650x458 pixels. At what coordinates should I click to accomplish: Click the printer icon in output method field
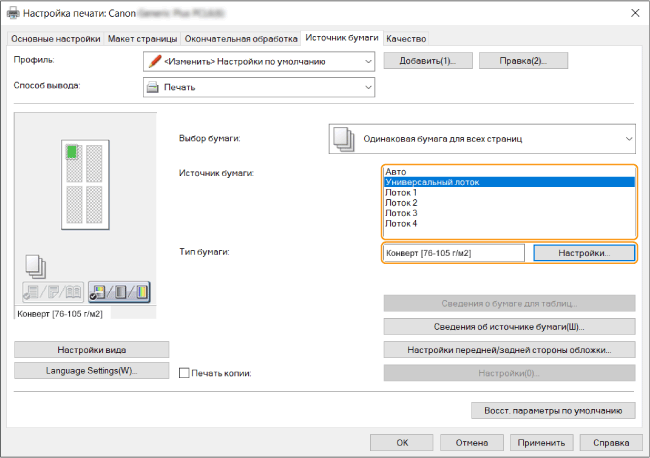(x=154, y=87)
